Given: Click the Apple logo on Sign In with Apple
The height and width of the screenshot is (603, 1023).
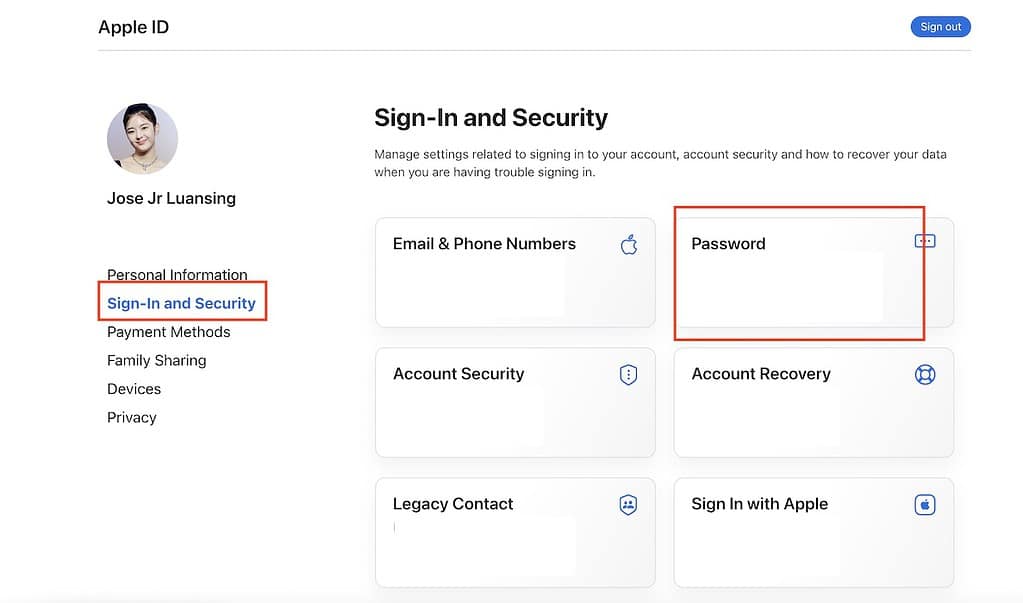Looking at the screenshot, I should pos(924,504).
